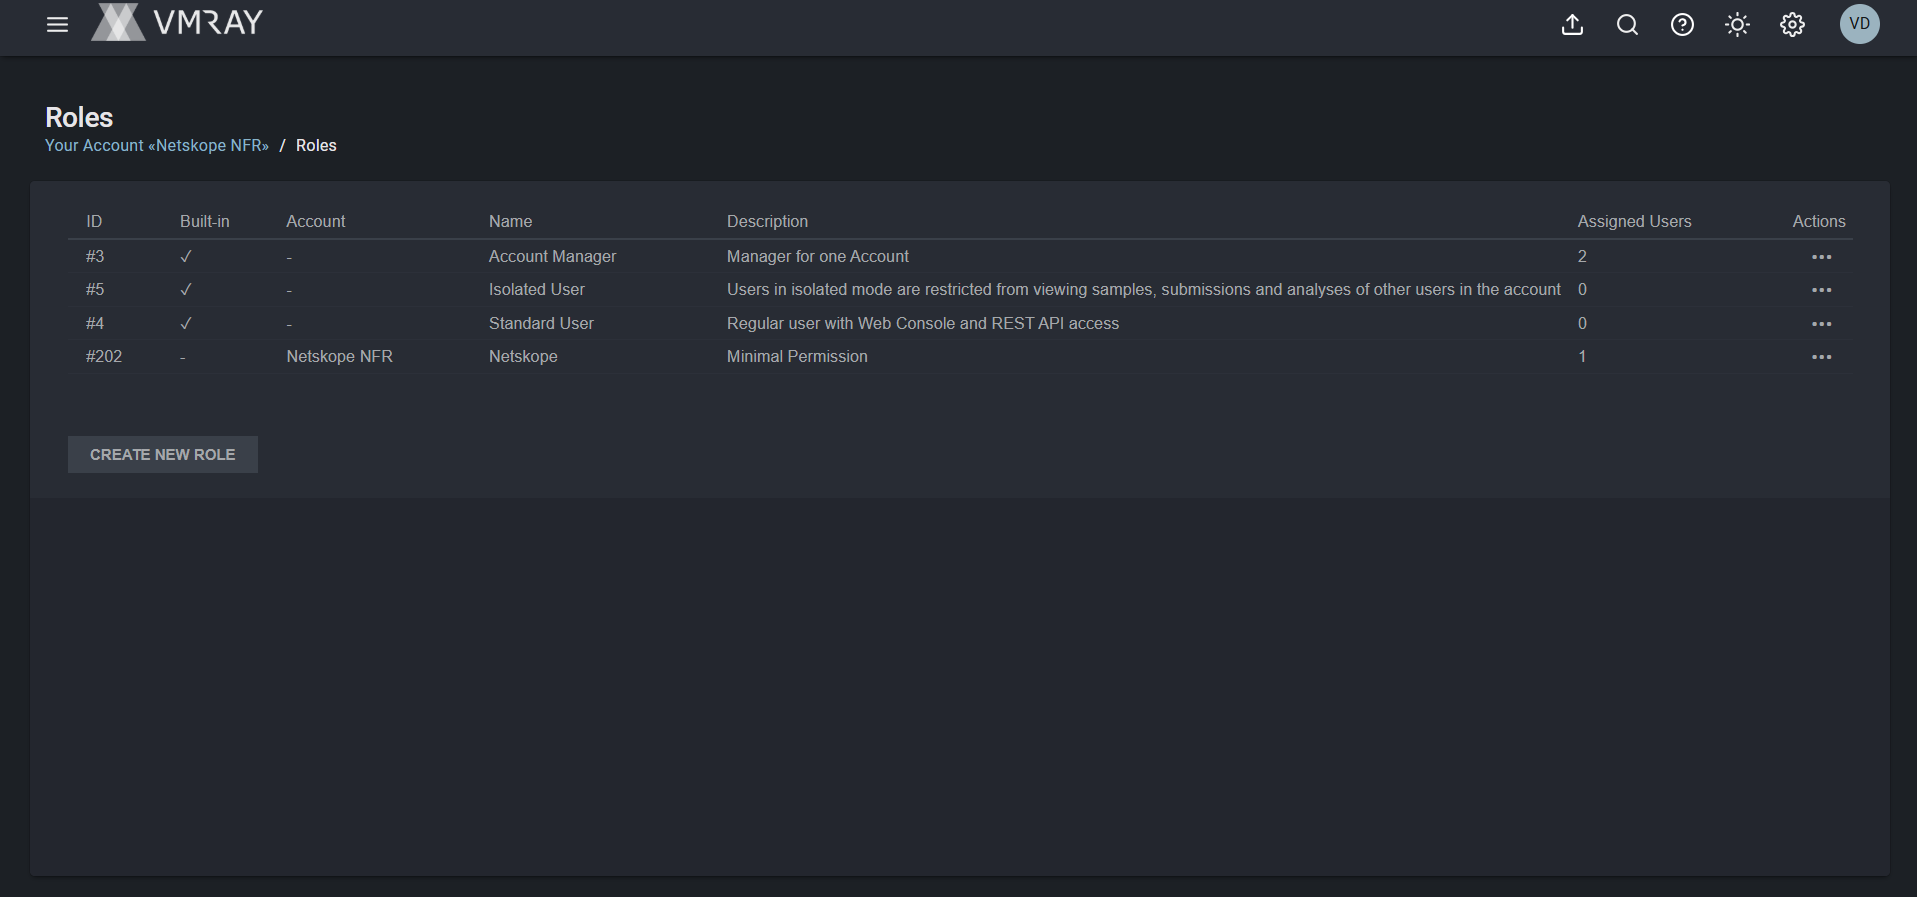Viewport: 1917px width, 897px height.
Task: Click the Standard User role name
Action: (541, 324)
